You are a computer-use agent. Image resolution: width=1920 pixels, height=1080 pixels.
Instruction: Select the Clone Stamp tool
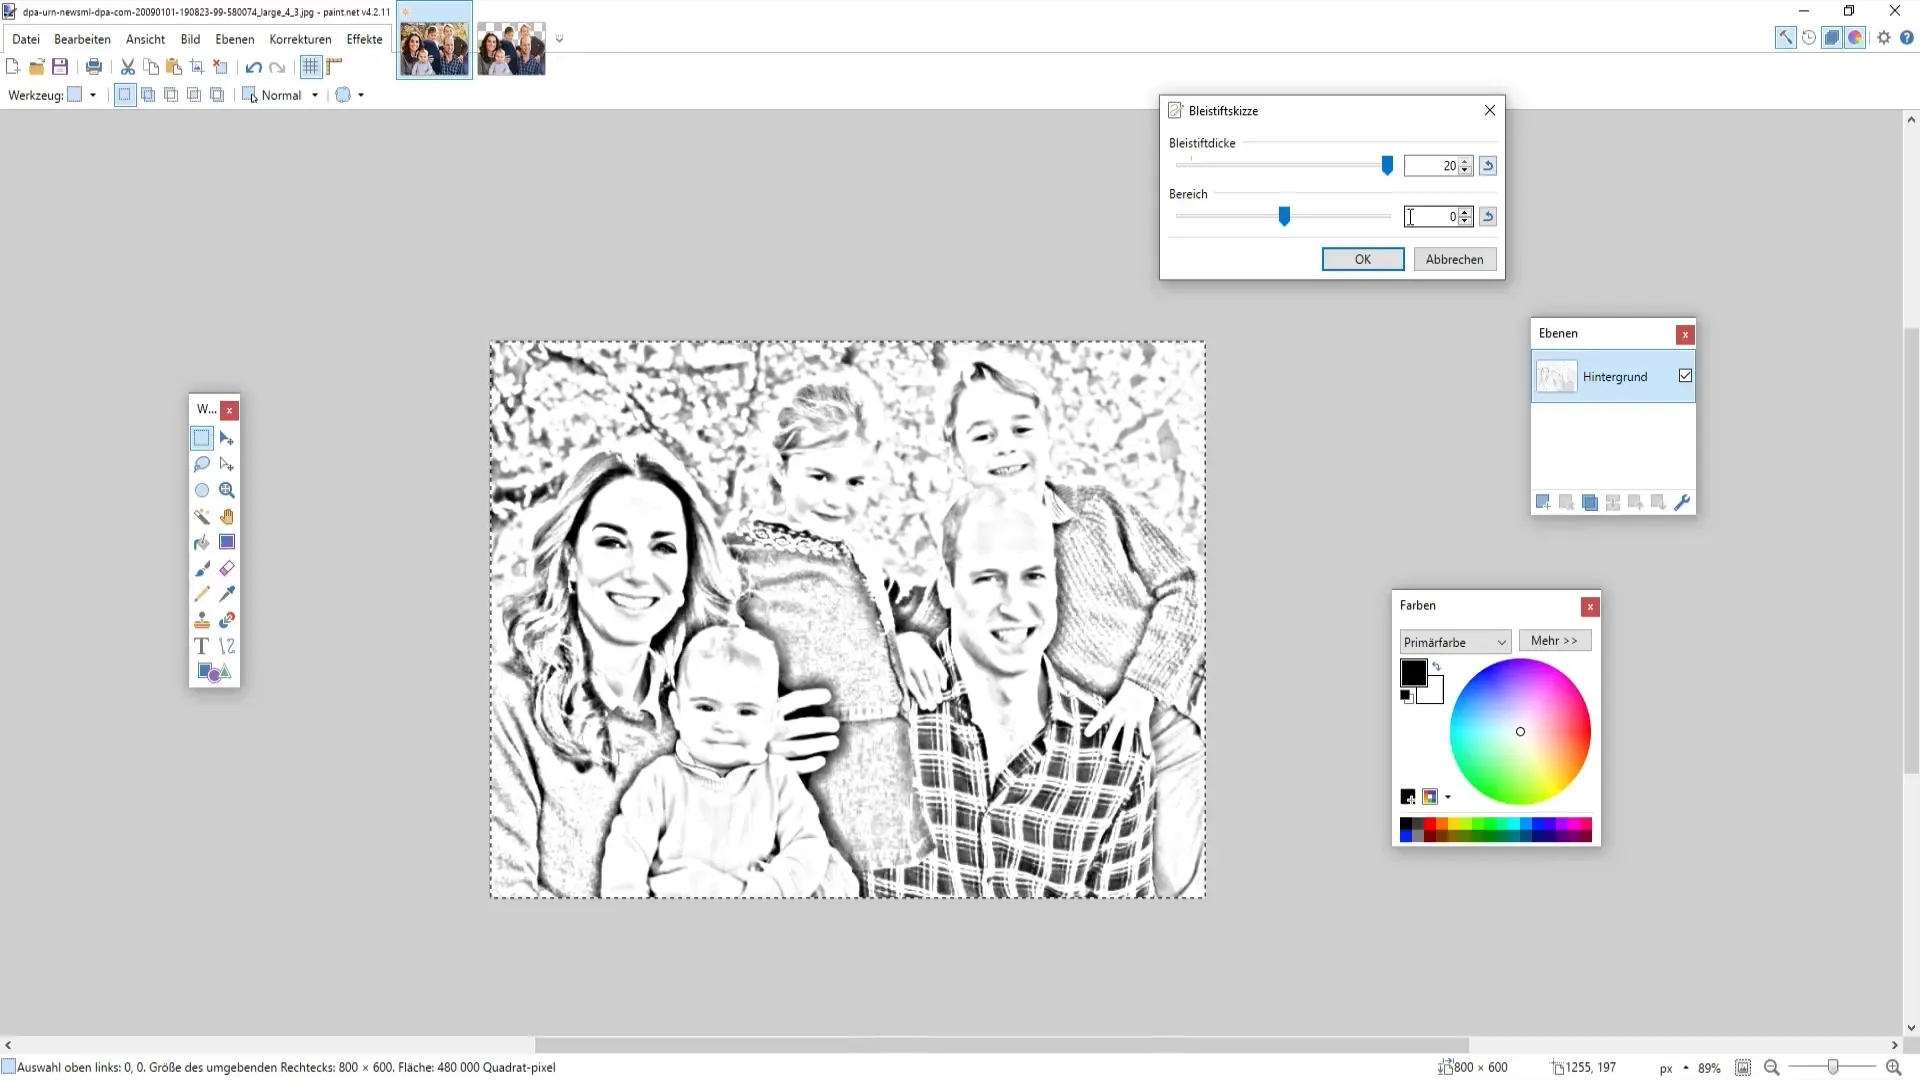coord(202,620)
